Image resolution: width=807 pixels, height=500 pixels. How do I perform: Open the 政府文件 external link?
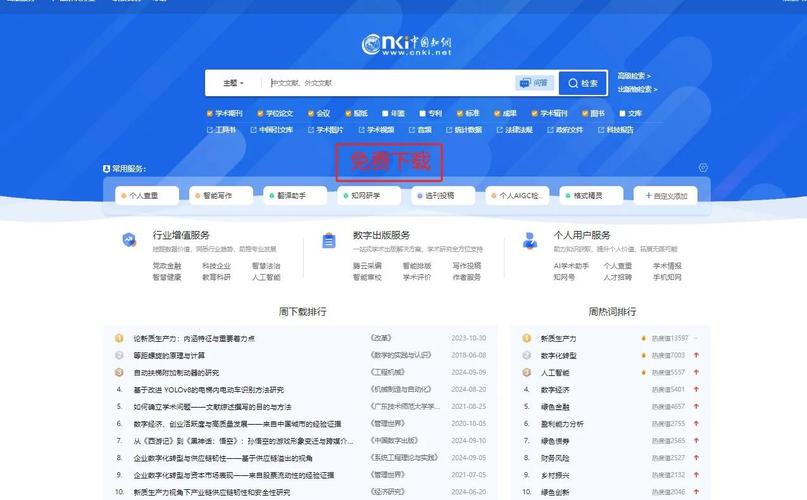coord(565,130)
